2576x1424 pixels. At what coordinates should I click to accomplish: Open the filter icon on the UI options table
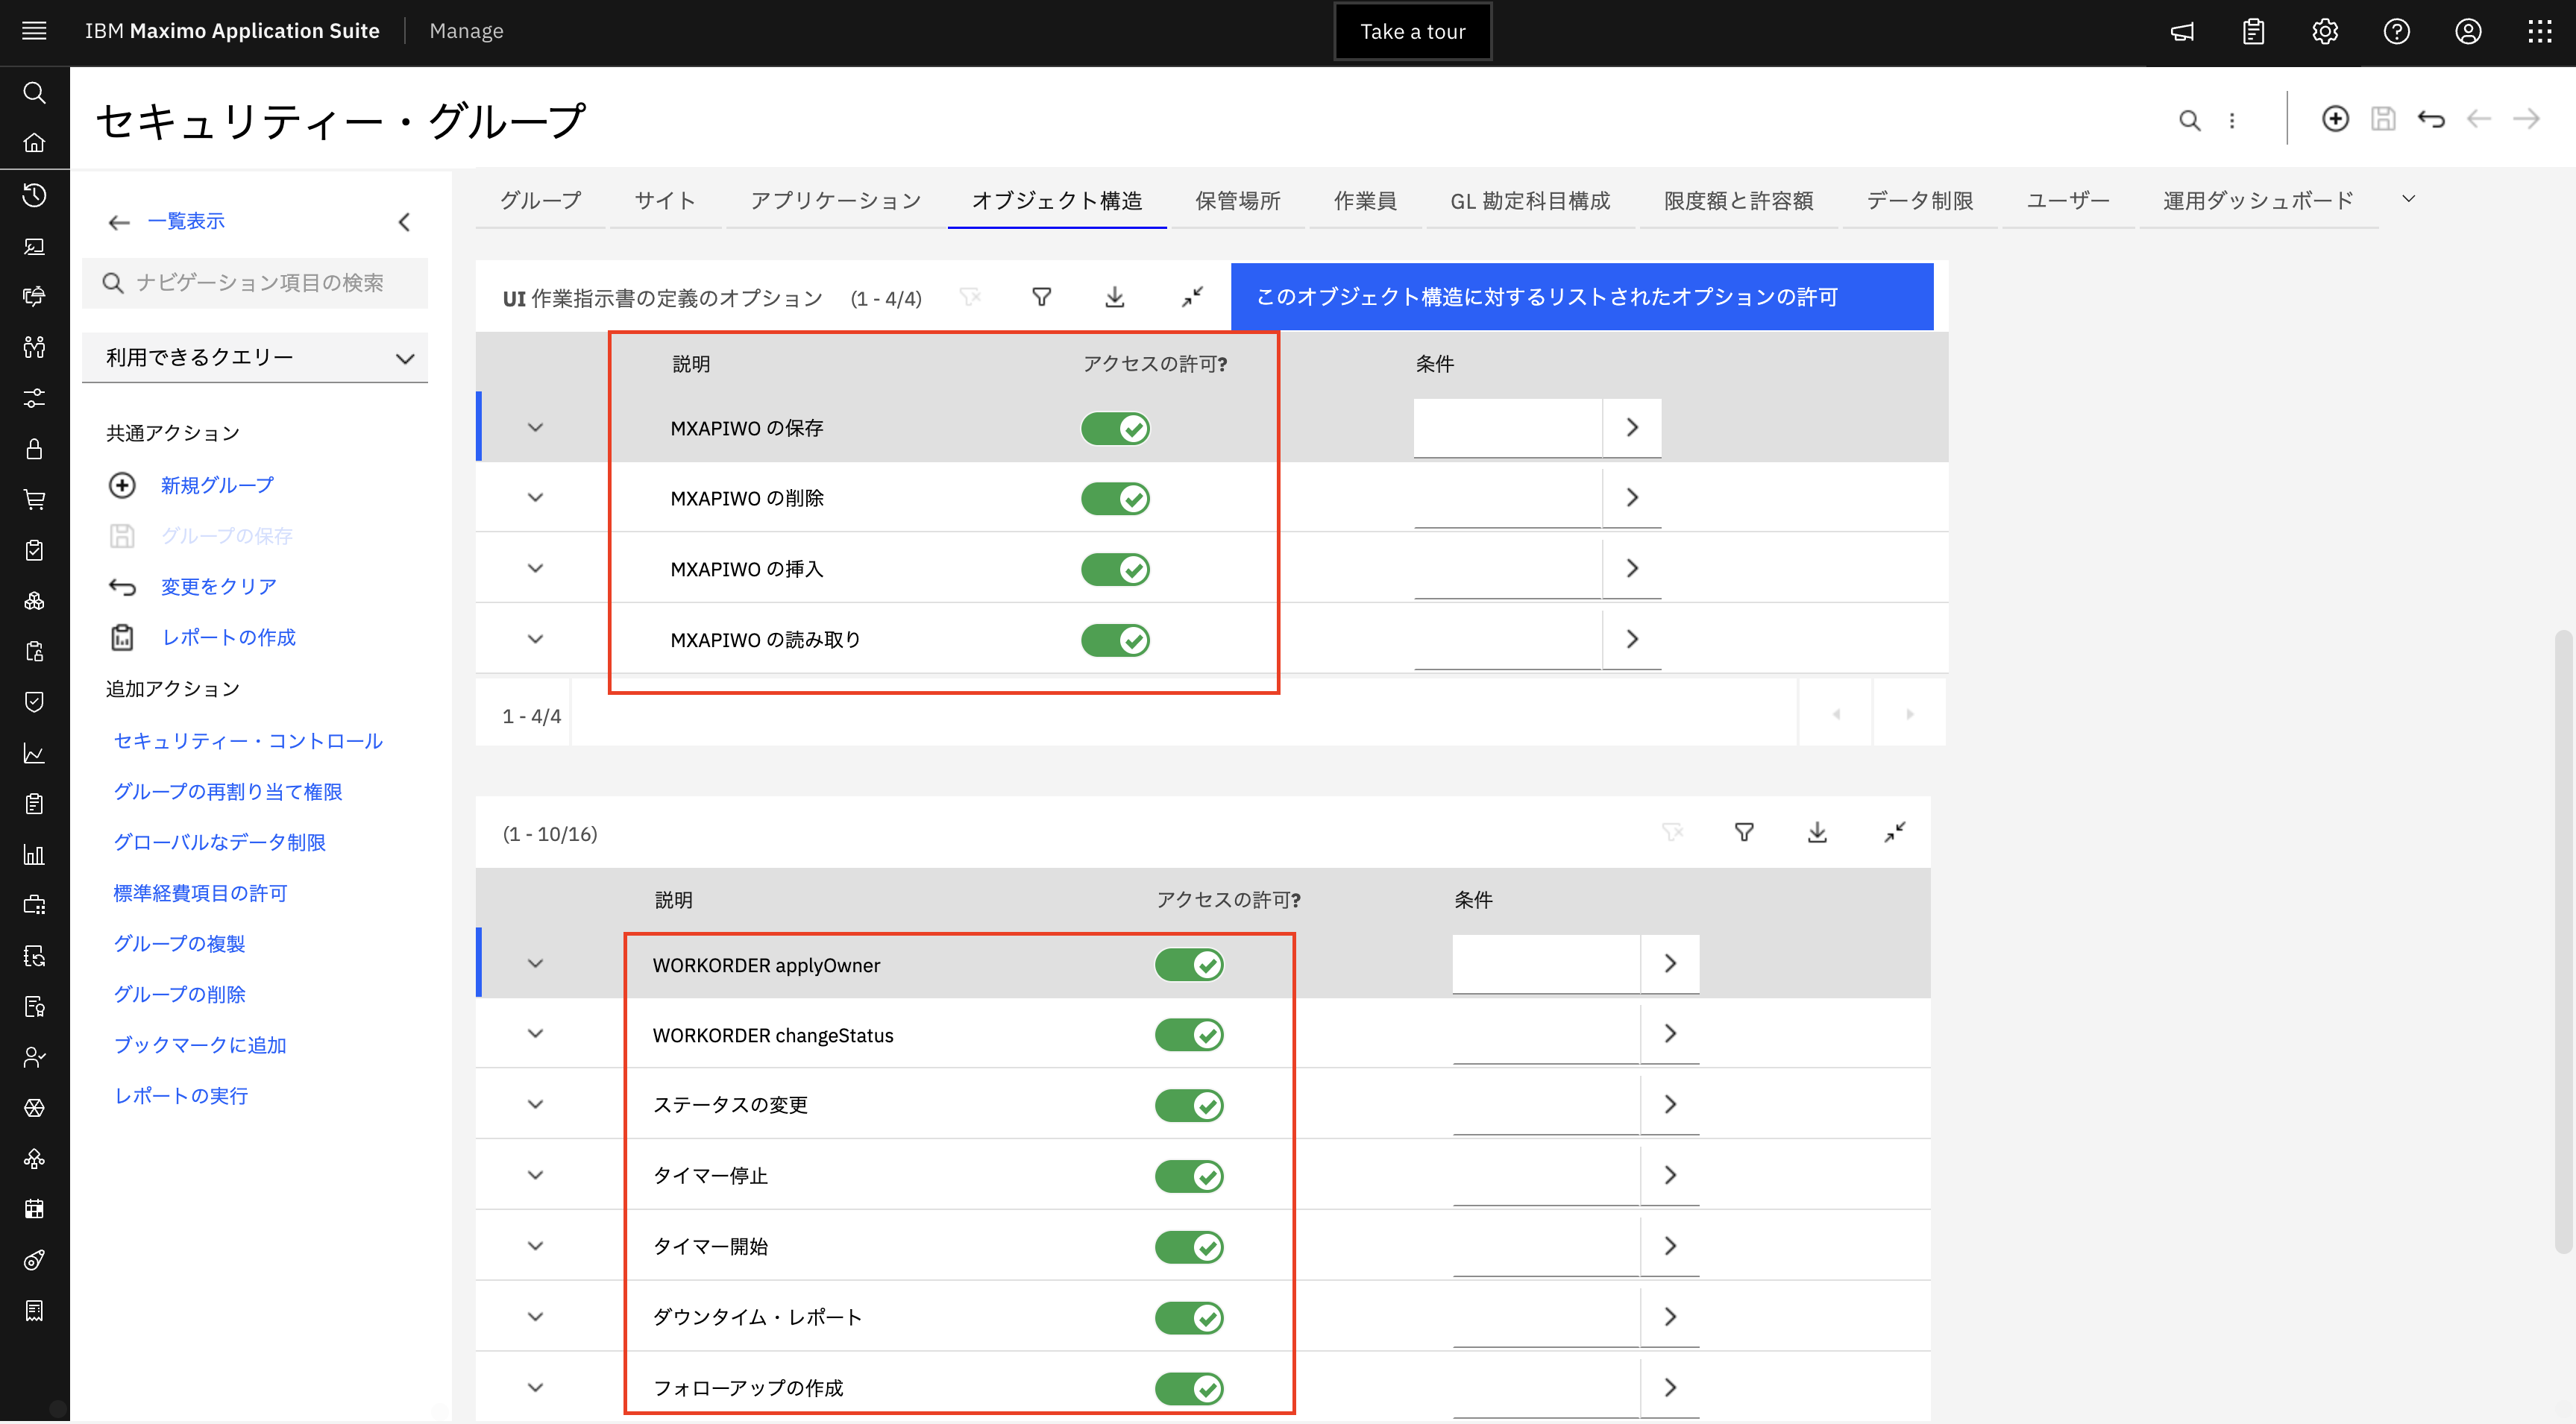point(1041,297)
